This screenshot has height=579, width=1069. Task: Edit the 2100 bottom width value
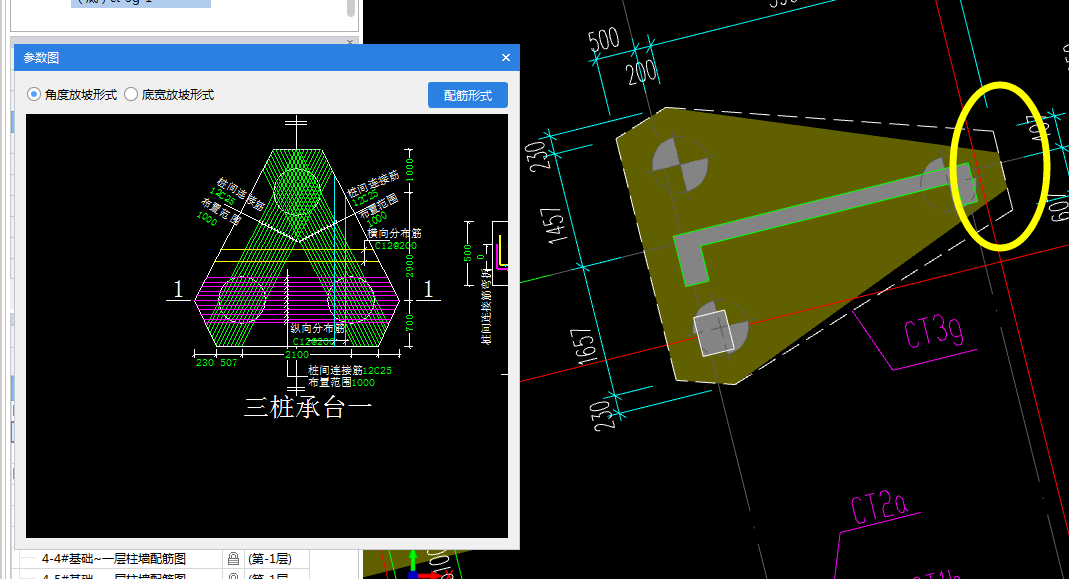tap(297, 355)
